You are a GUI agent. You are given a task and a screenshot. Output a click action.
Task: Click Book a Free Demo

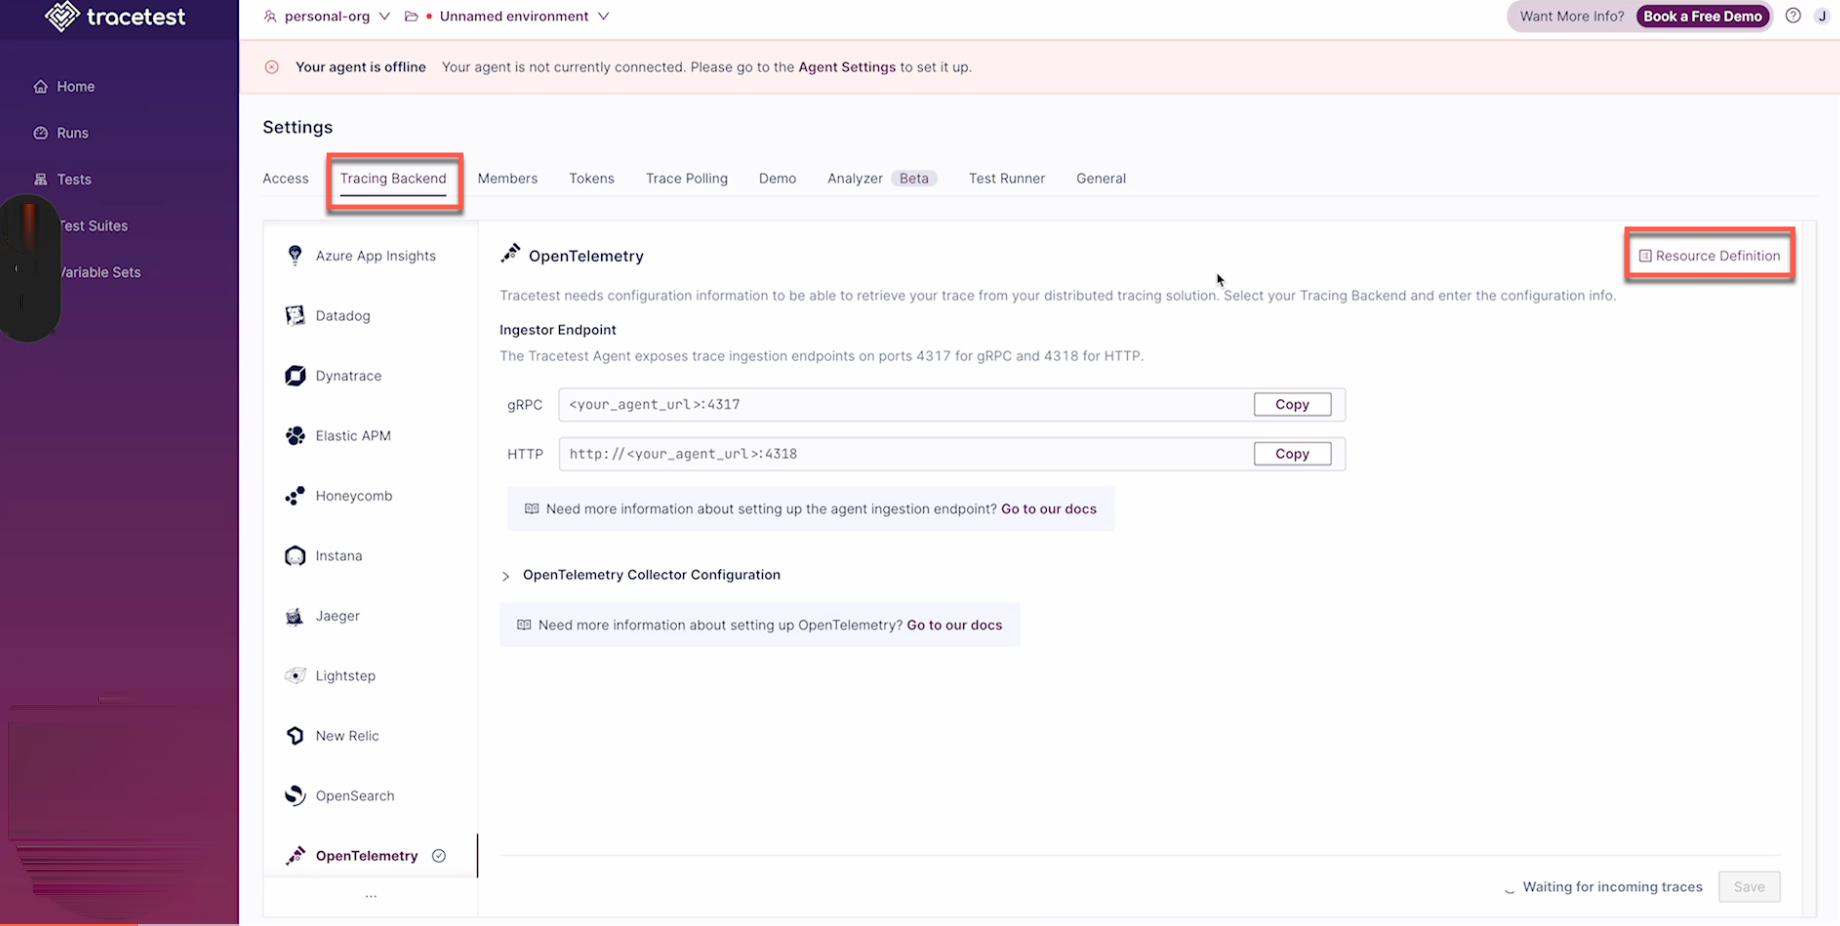coord(1703,16)
